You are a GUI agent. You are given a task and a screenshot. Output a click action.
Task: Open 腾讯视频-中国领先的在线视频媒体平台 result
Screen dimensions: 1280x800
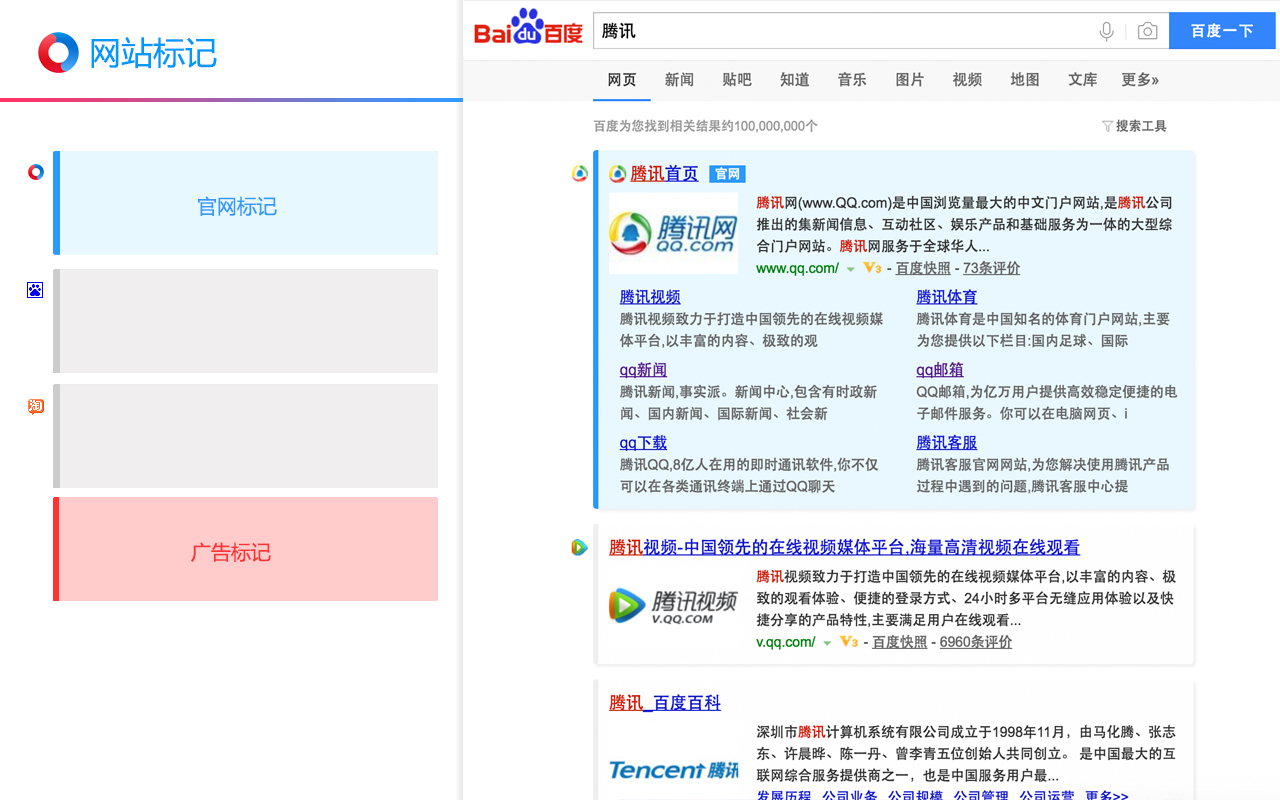(x=844, y=548)
